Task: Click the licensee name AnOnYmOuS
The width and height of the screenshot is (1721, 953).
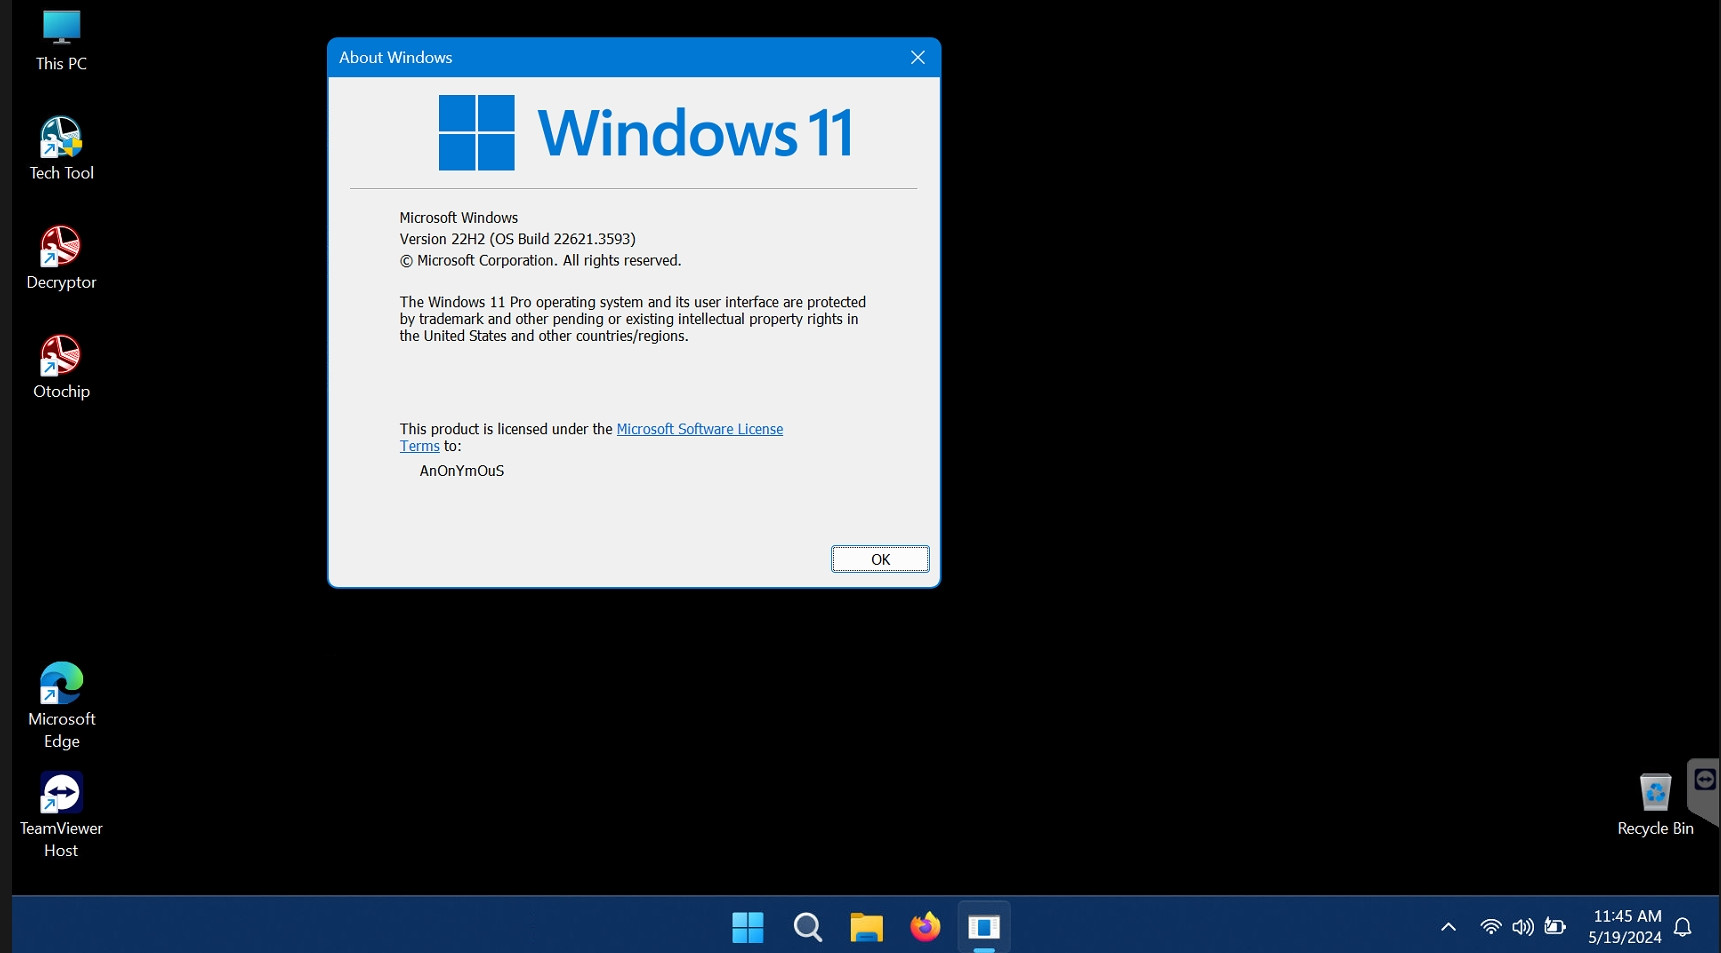Action: [461, 471]
